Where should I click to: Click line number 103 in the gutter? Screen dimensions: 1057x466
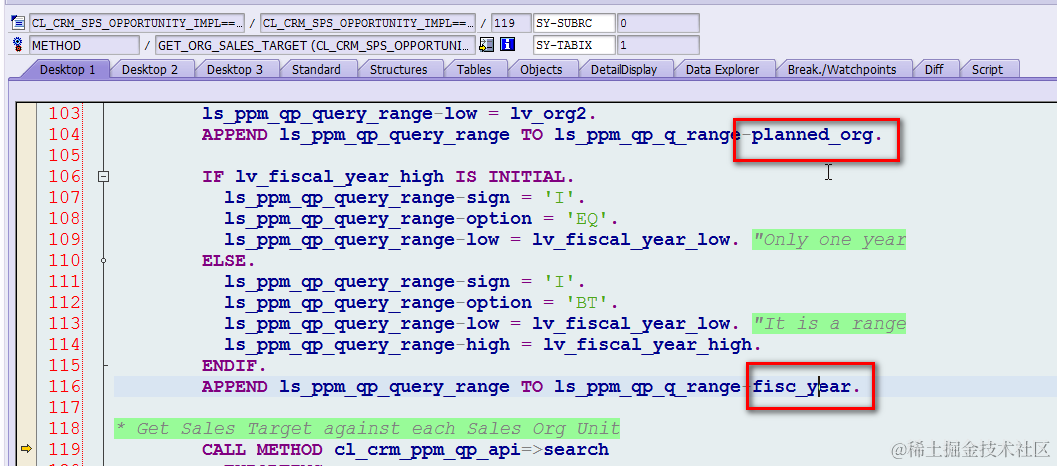click(63, 114)
